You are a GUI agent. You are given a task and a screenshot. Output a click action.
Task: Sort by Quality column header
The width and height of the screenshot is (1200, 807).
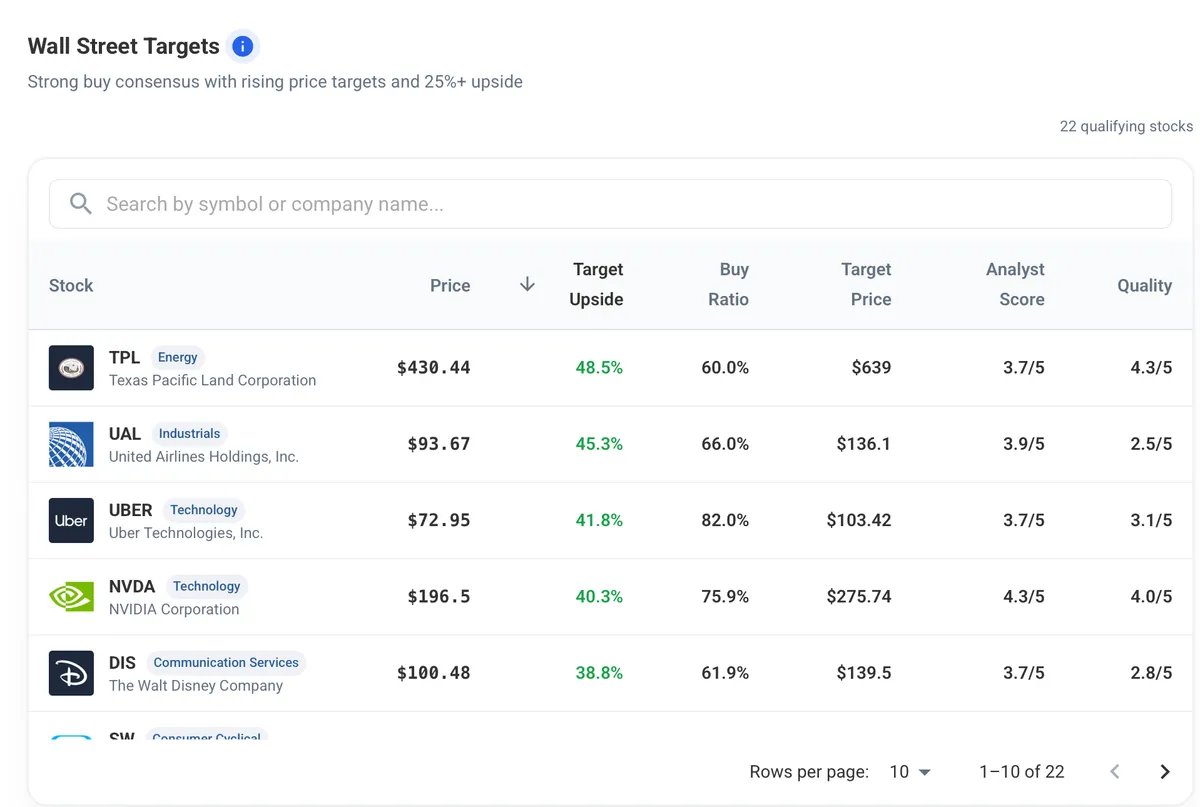[x=1145, y=285]
